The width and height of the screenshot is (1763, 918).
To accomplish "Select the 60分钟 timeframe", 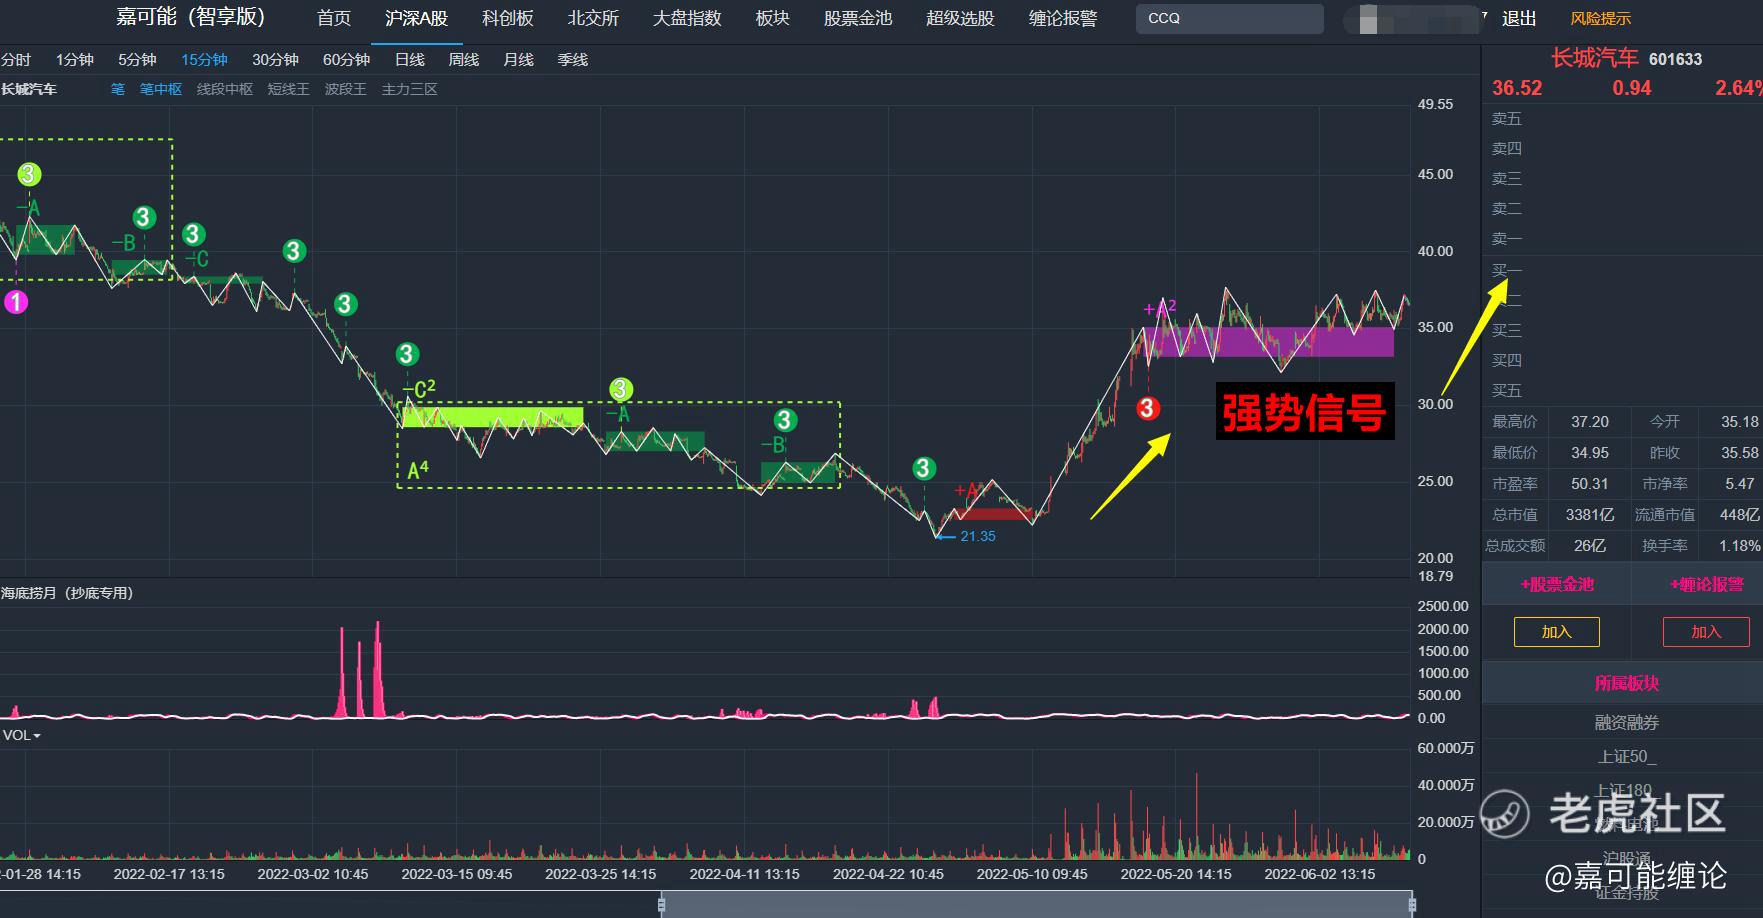I will [346, 60].
